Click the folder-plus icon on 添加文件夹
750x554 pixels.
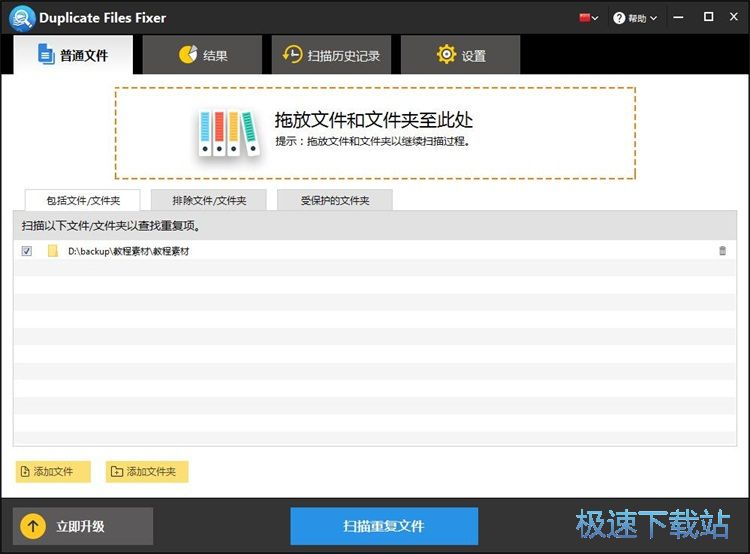(117, 472)
